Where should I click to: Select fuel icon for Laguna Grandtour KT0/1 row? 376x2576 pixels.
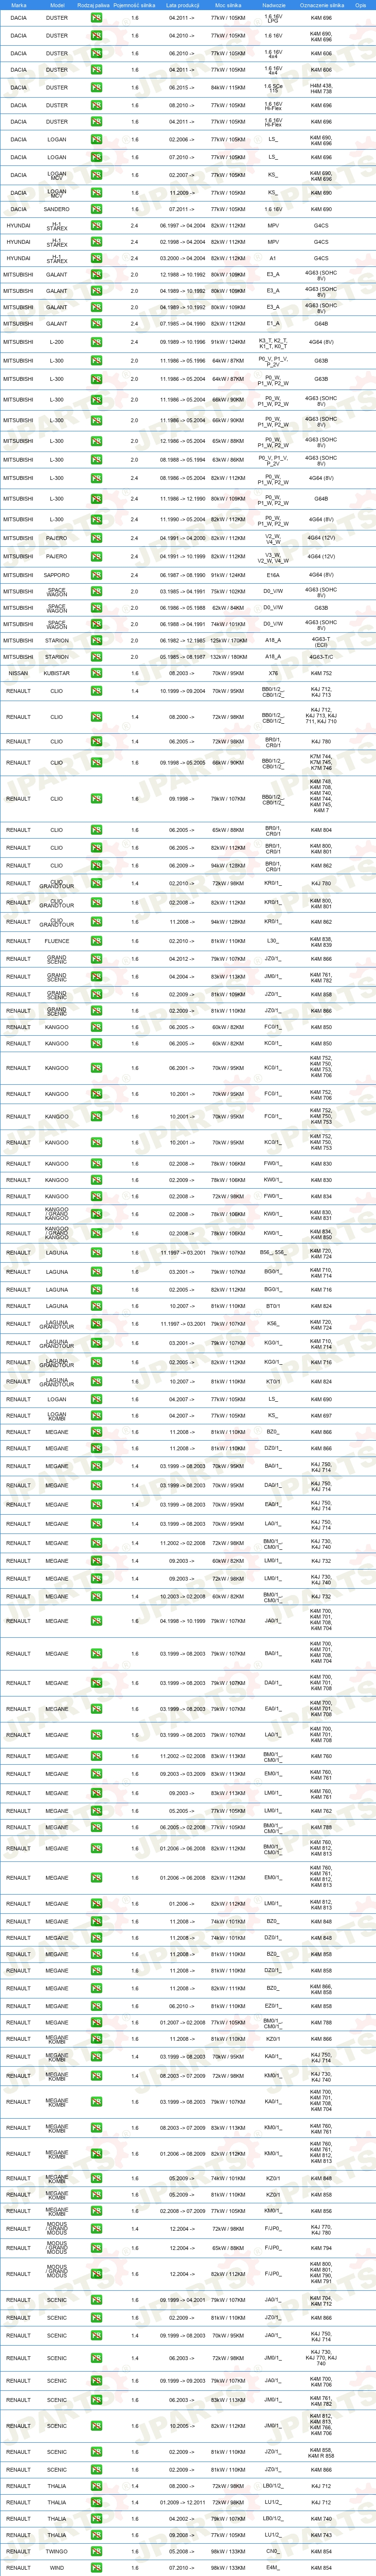(x=96, y=1382)
